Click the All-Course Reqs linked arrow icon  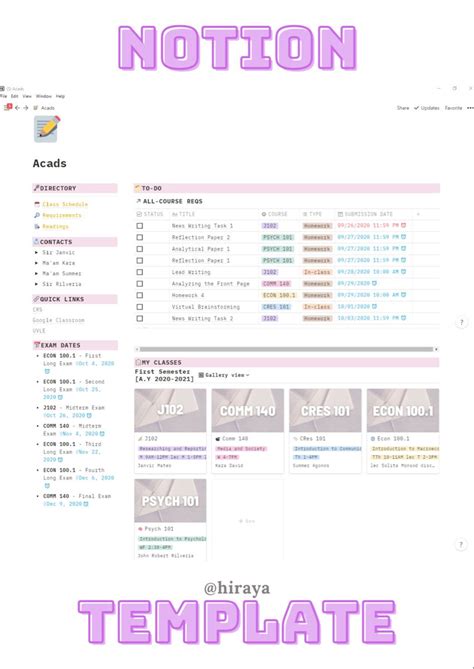[x=138, y=201]
